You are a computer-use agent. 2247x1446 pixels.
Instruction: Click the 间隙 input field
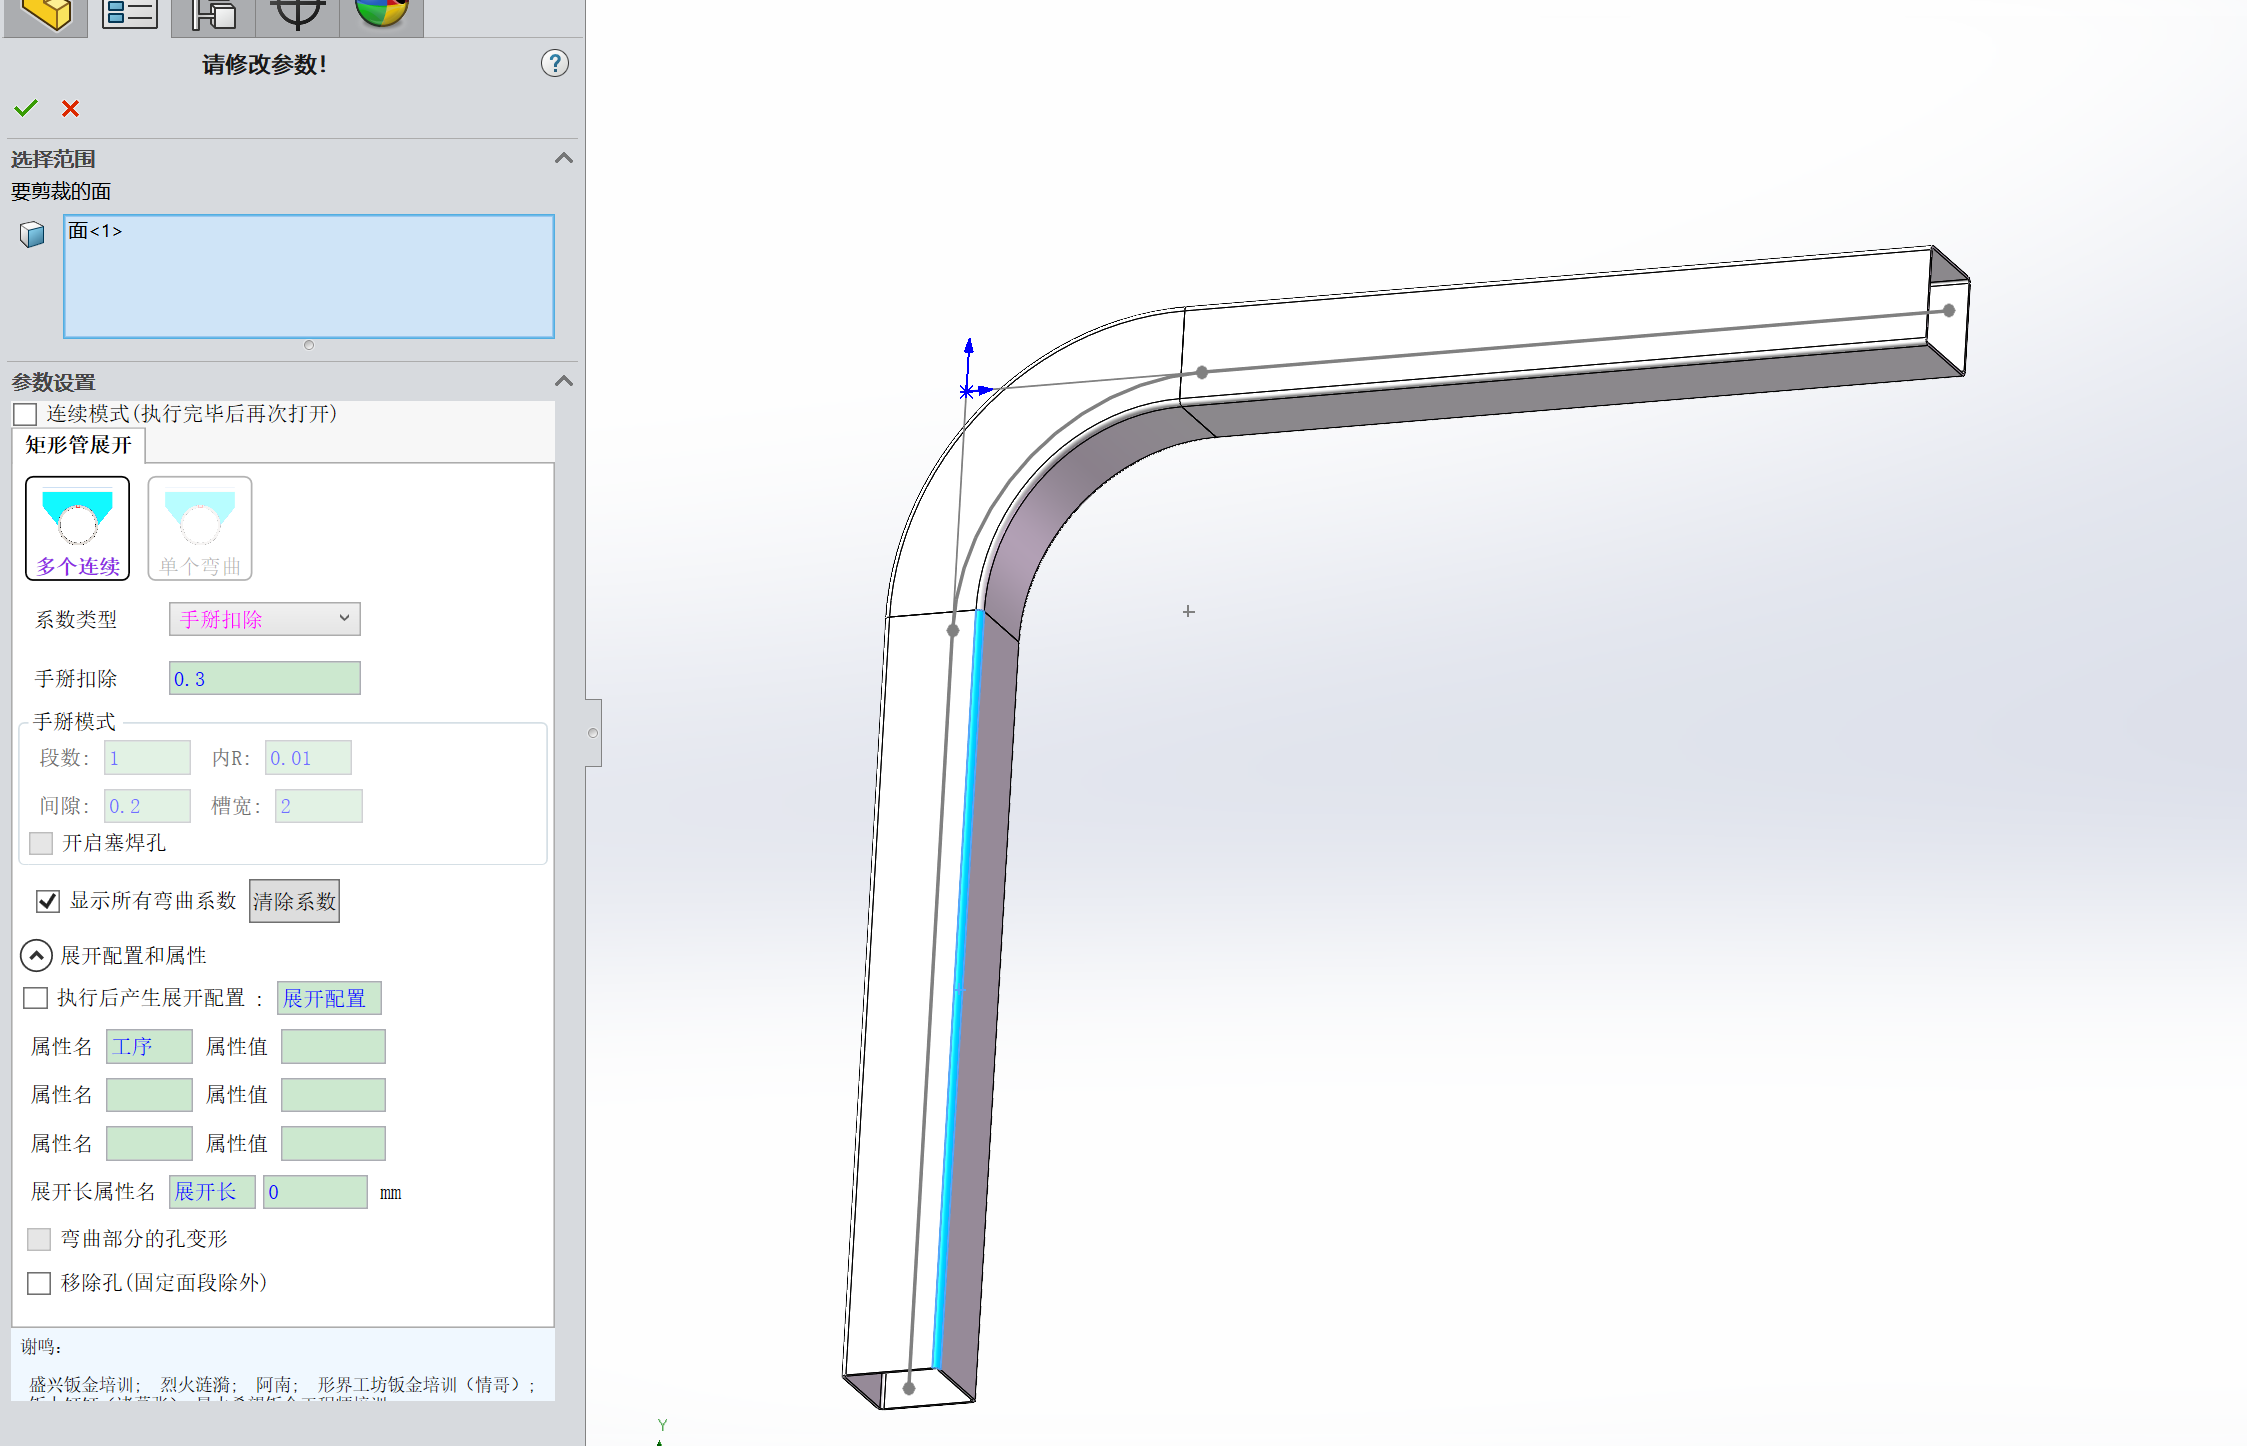[147, 806]
